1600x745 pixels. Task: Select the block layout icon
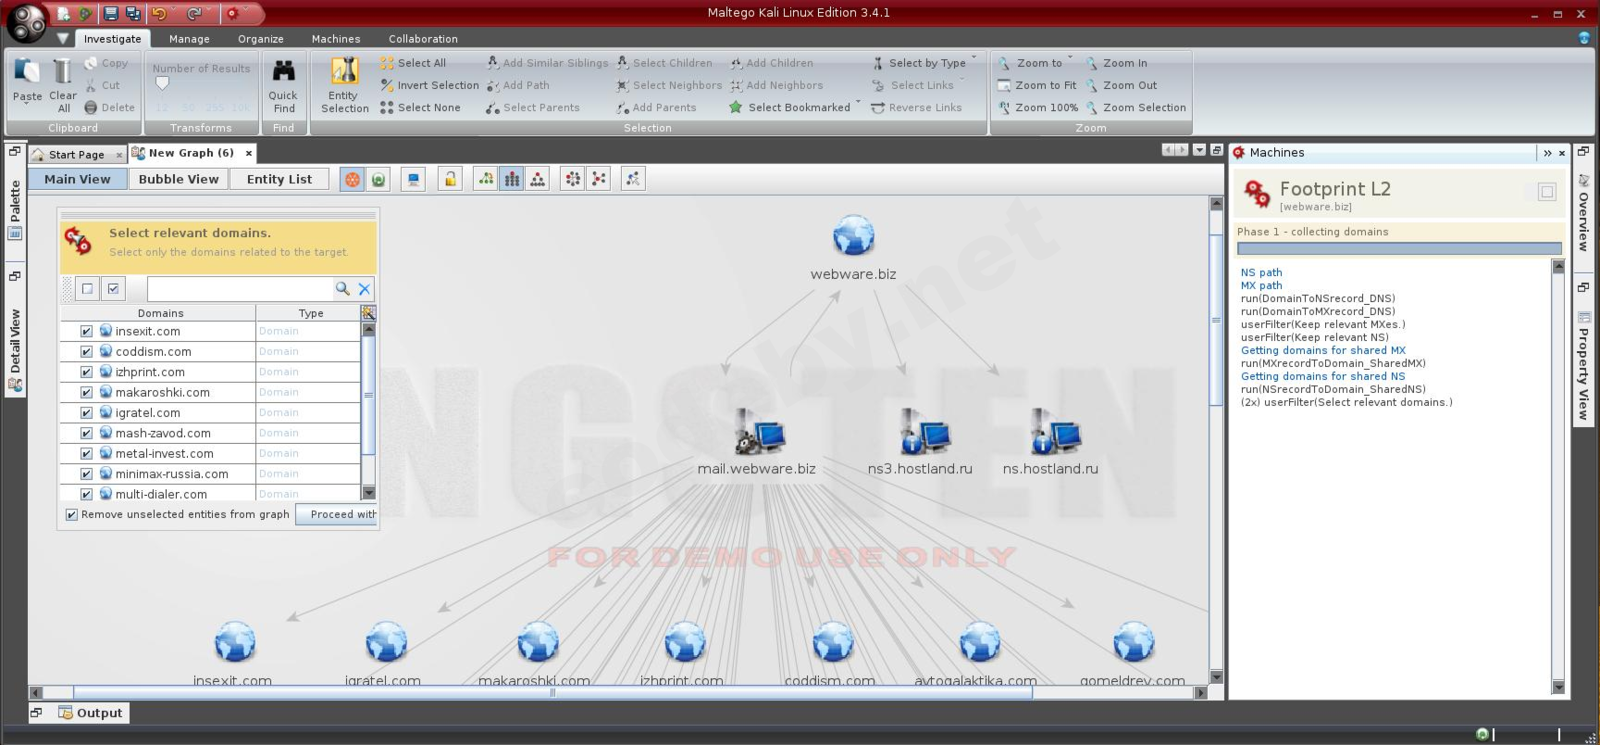pos(486,179)
